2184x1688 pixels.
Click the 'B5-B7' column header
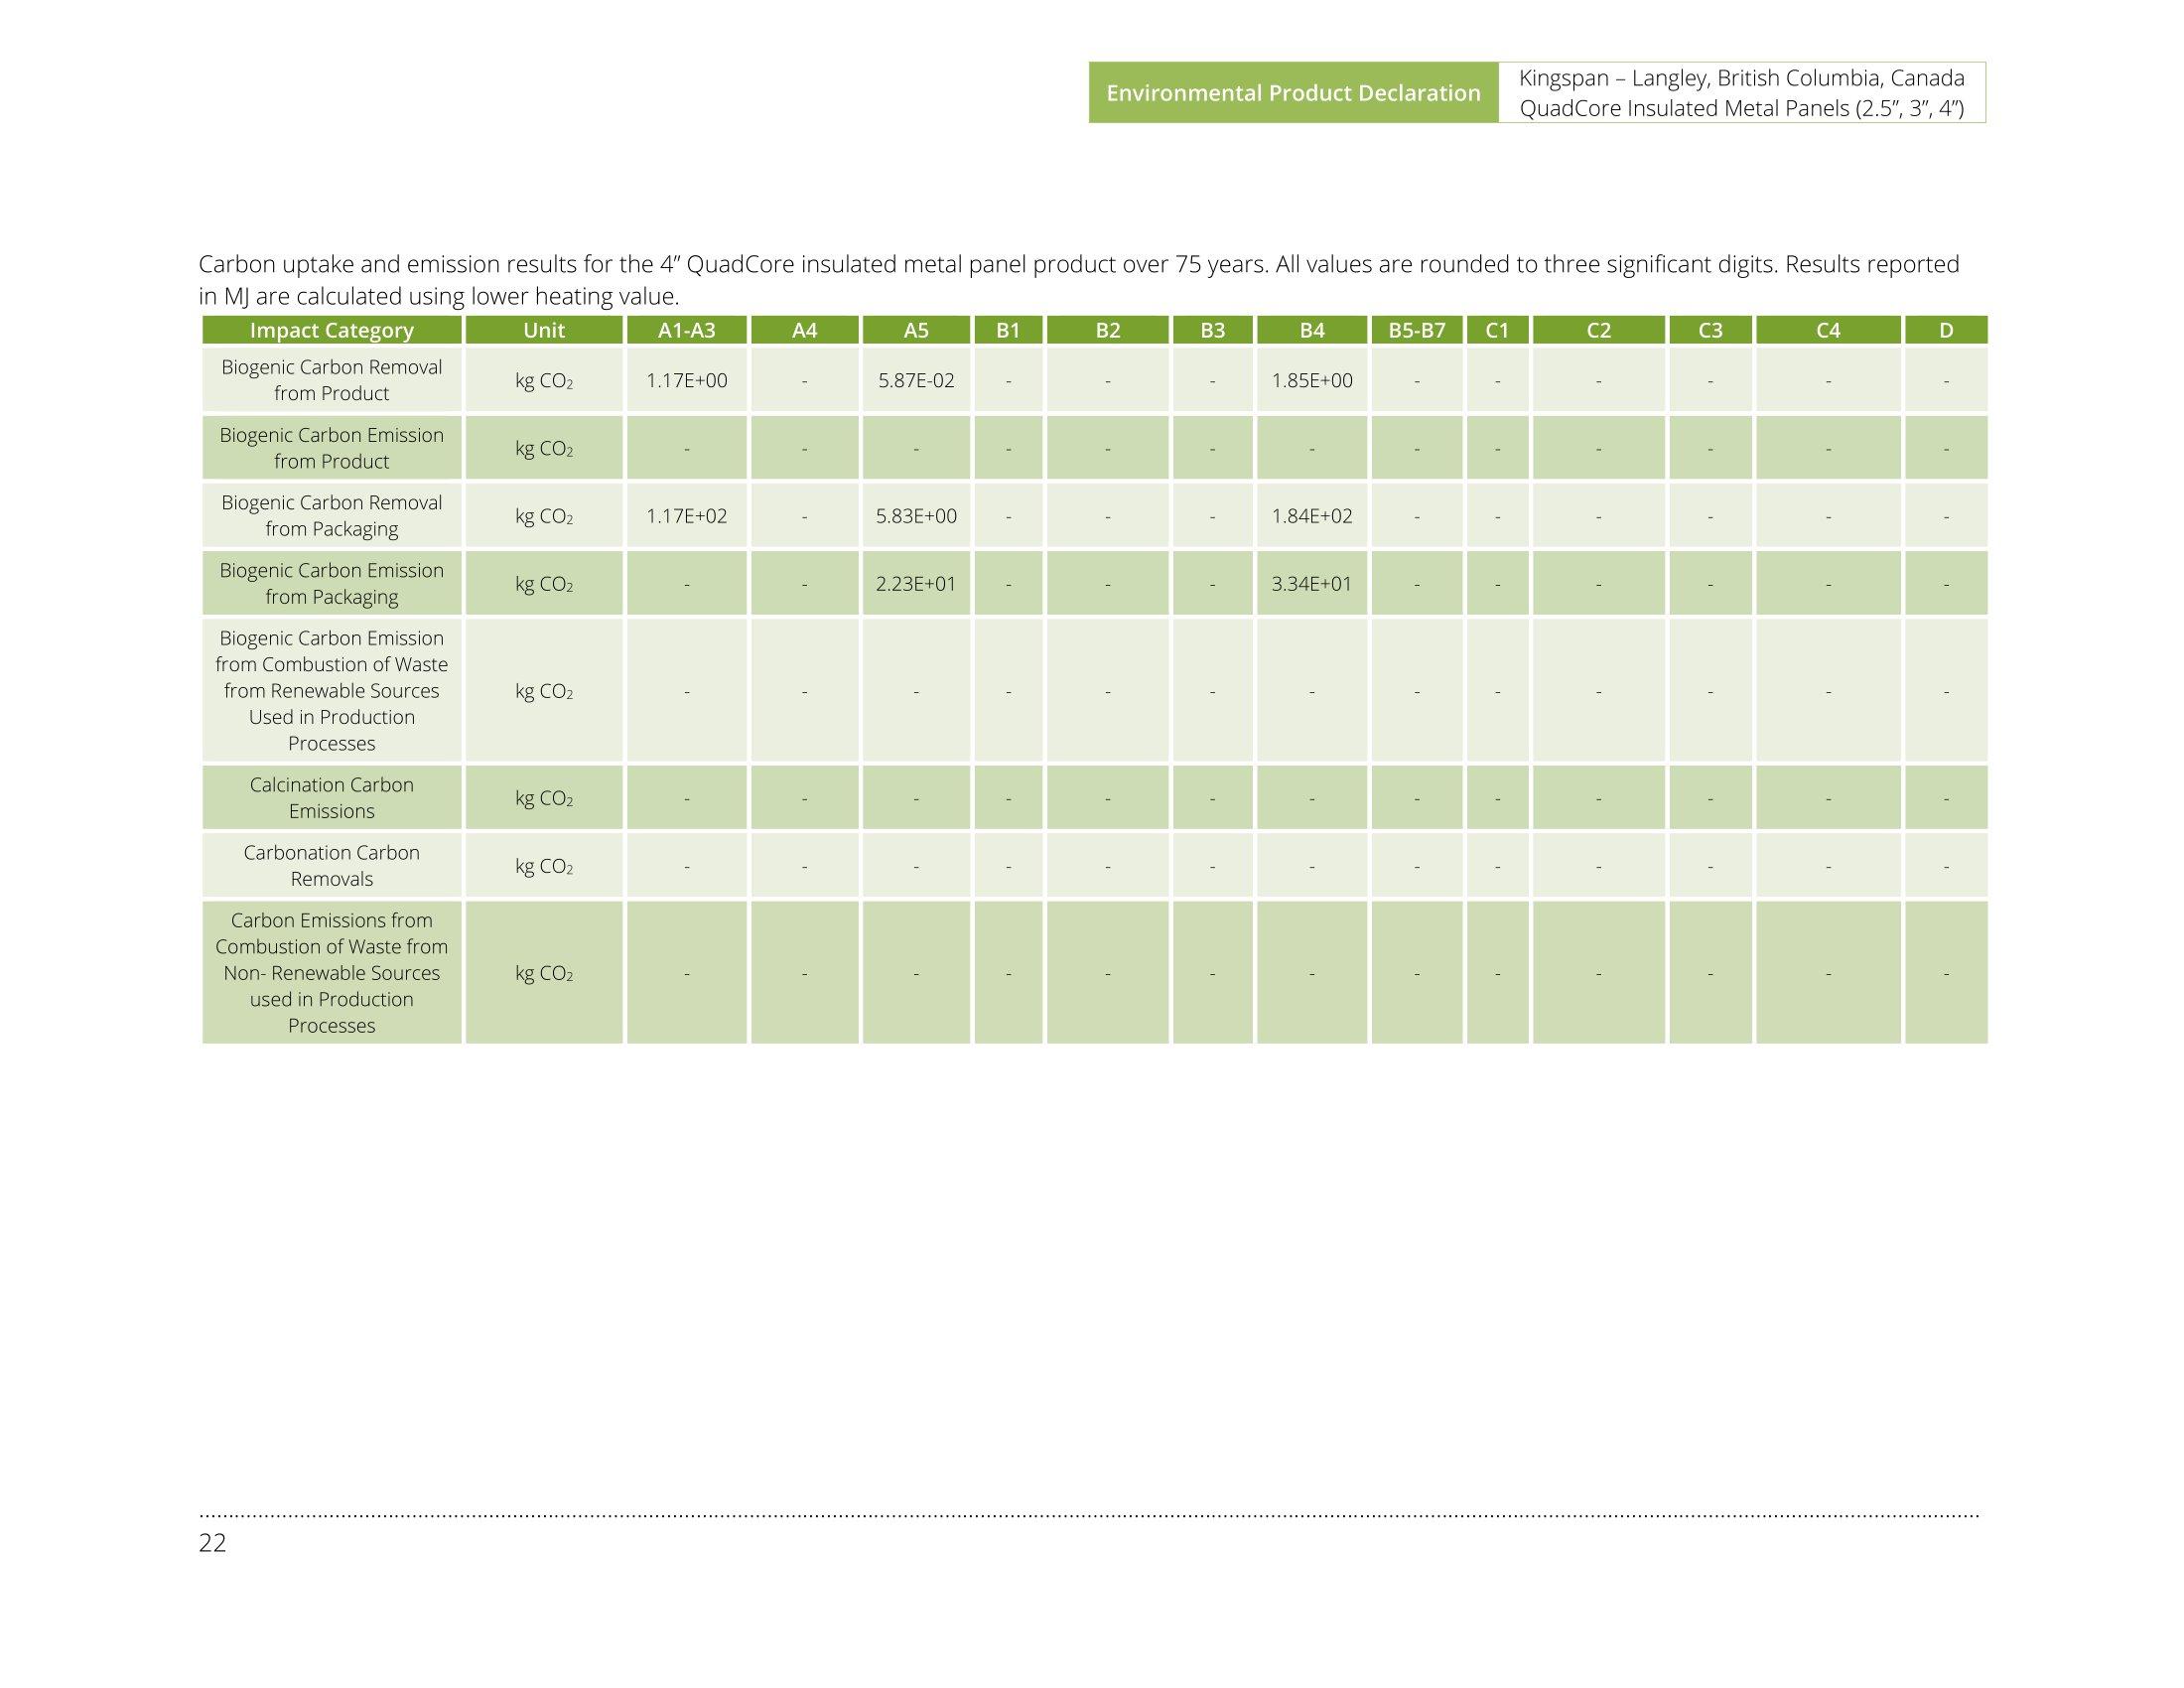point(1417,330)
